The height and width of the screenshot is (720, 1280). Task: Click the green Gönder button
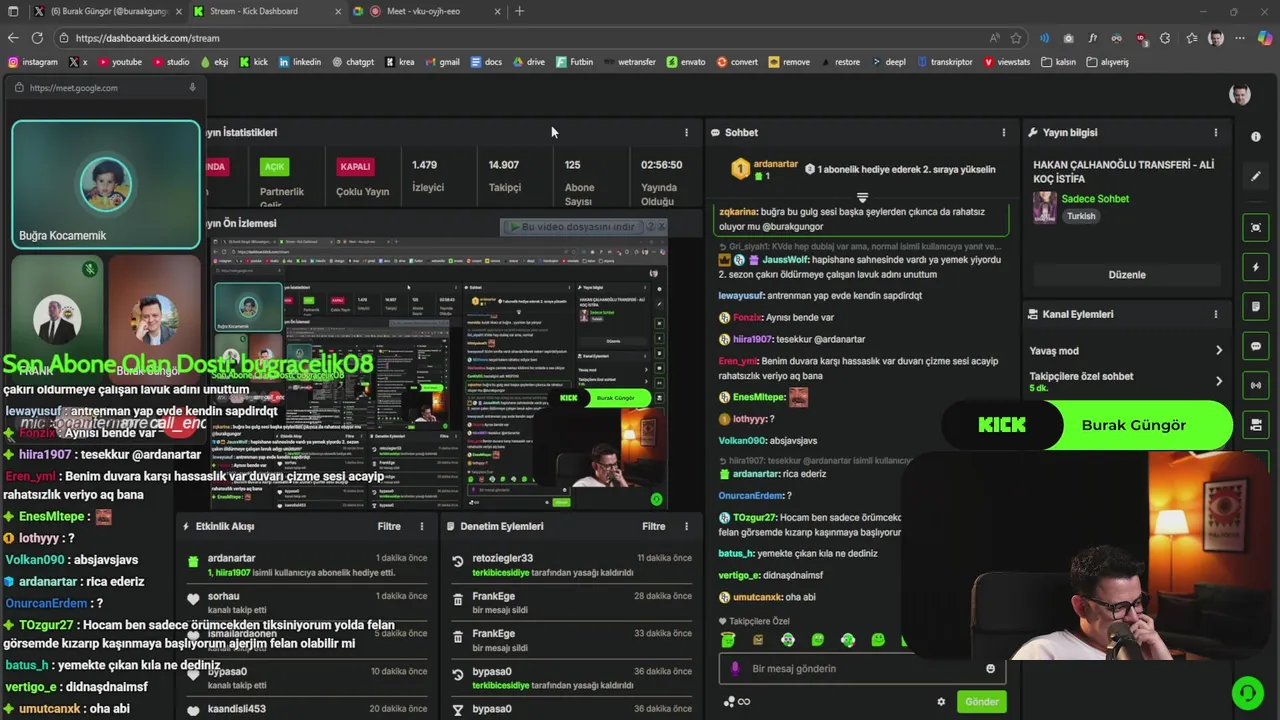point(981,702)
